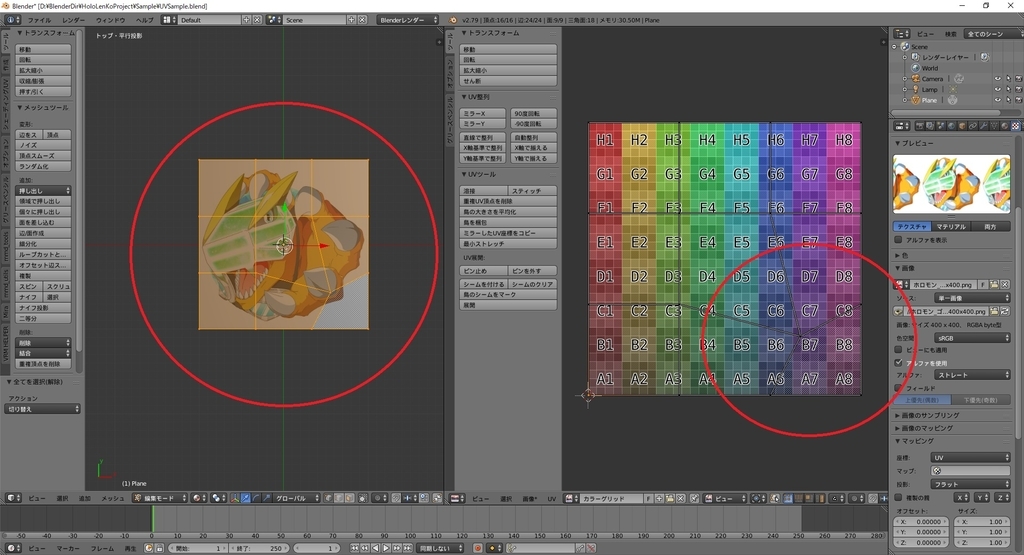Open the ファイル (File) menu
This screenshot has width=1024, height=555.
pyautogui.click(x=39, y=20)
